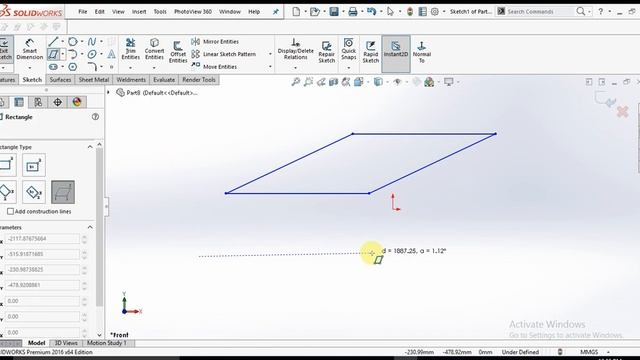Select the Ellipse sketch tool
The image size is (640, 360).
pos(92,54)
